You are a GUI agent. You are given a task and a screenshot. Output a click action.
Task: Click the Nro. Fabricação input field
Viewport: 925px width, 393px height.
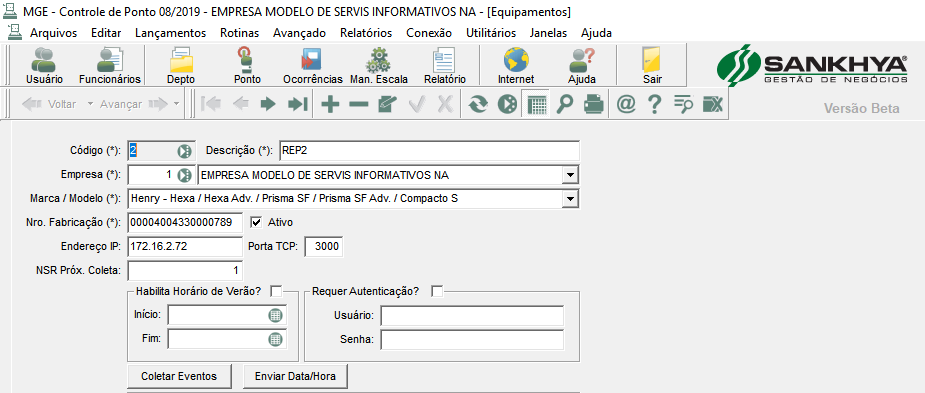(185, 222)
